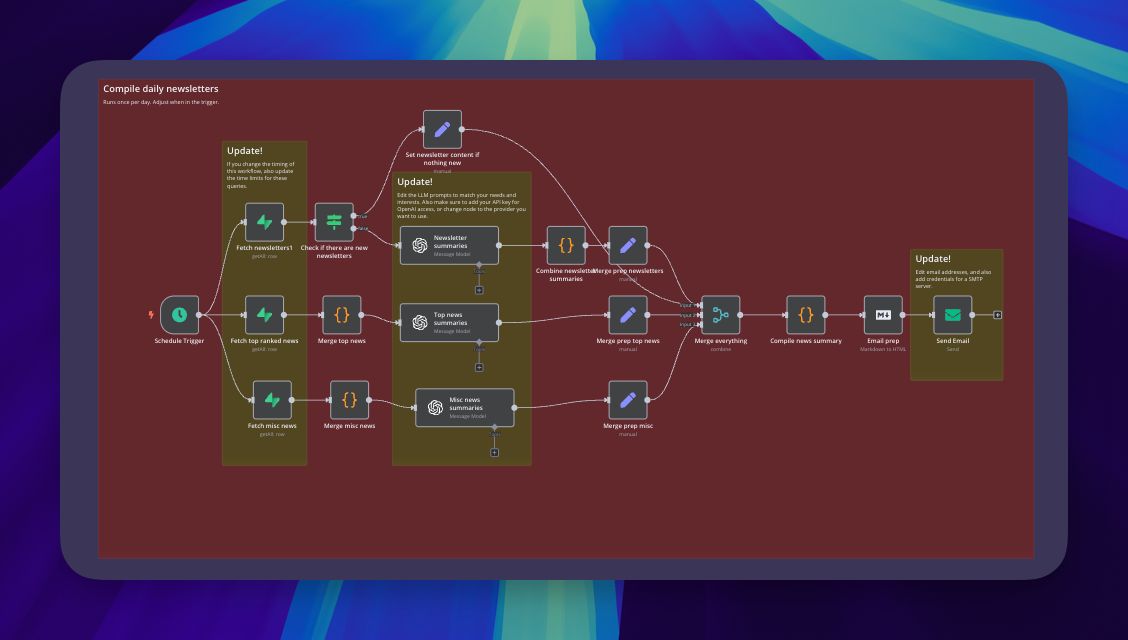Select the Fetch newsletters1 node icon
Image resolution: width=1128 pixels, height=640 pixels.
pyautogui.click(x=265, y=222)
